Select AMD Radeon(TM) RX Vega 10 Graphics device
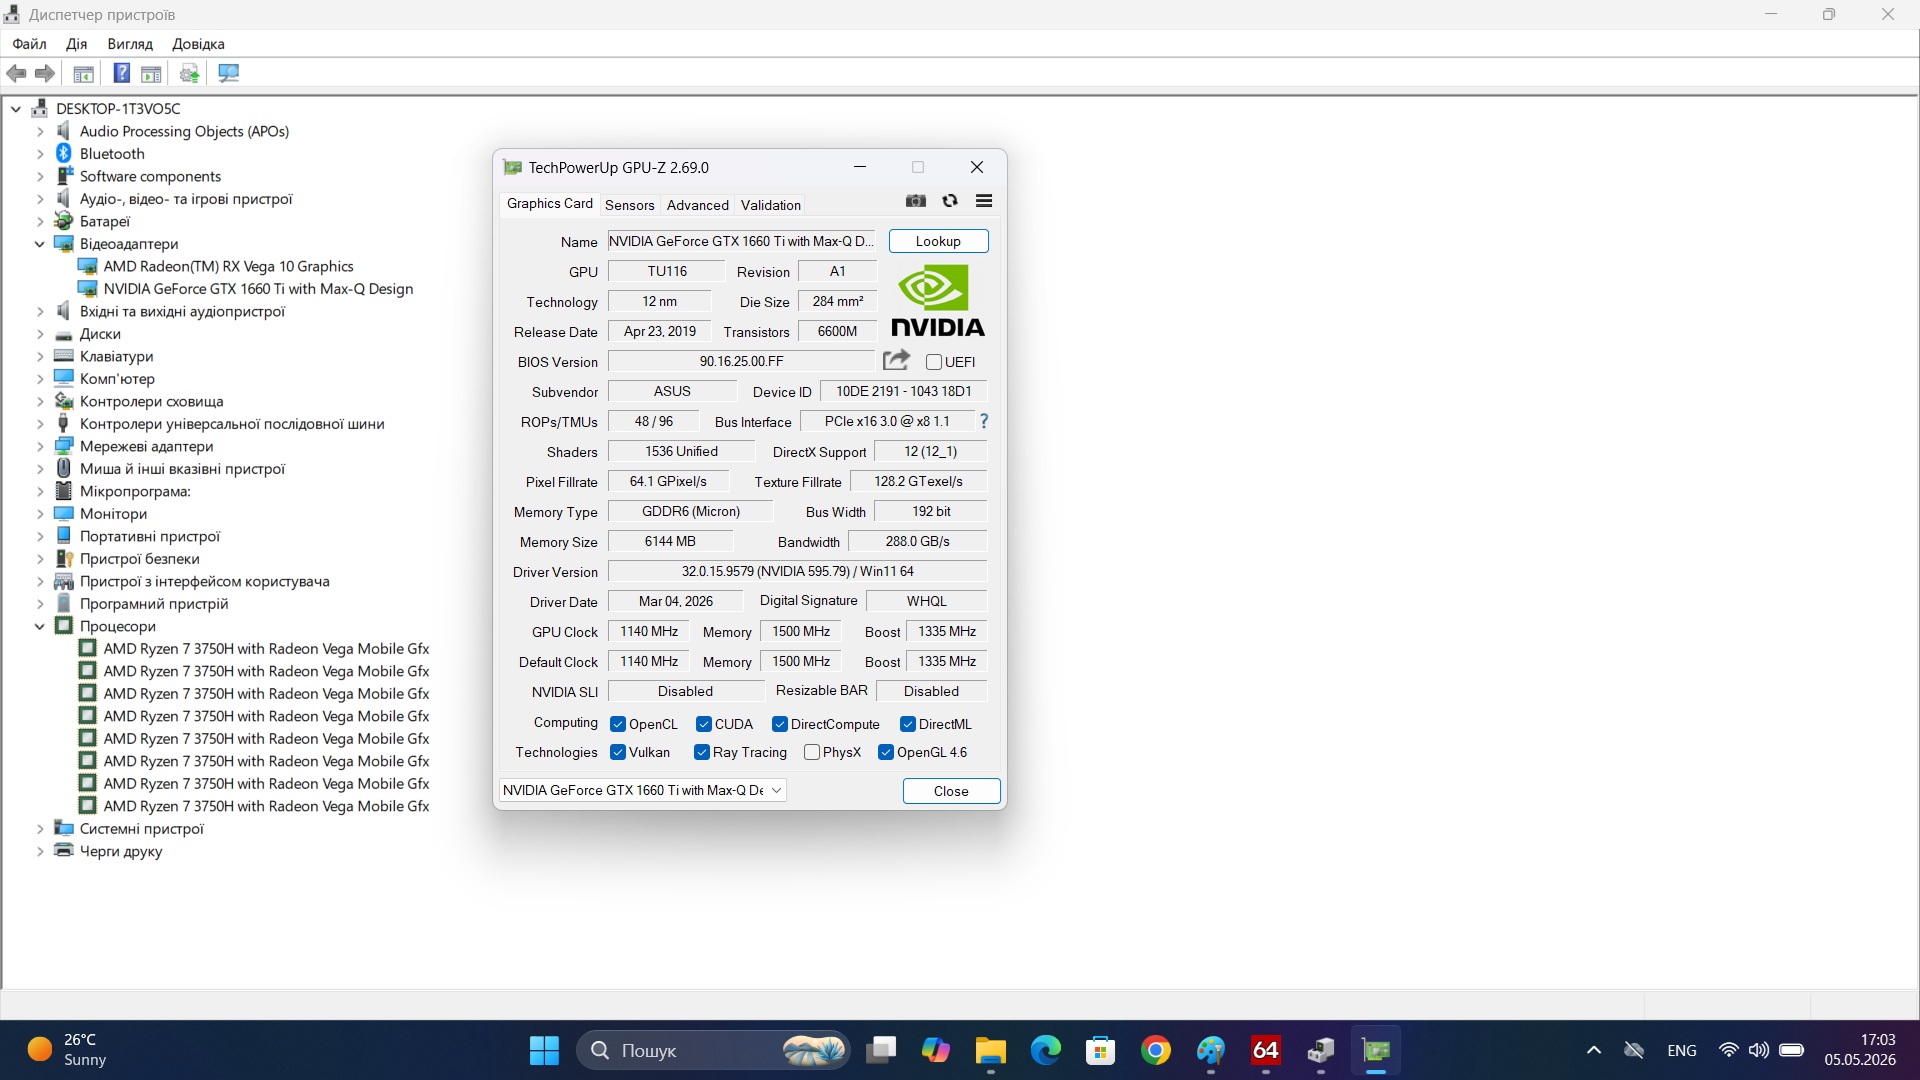 click(x=228, y=266)
